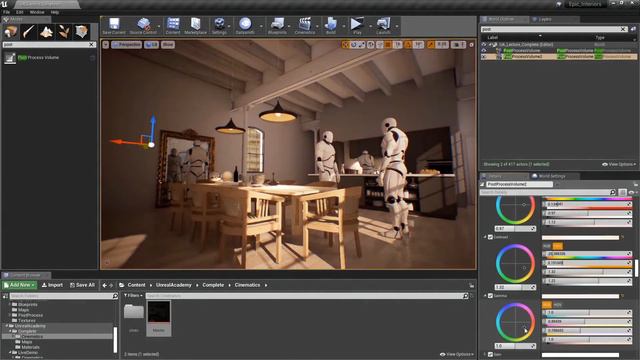Toggle the Gamma override checkbox
This screenshot has height=360, width=640.
(x=491, y=296)
